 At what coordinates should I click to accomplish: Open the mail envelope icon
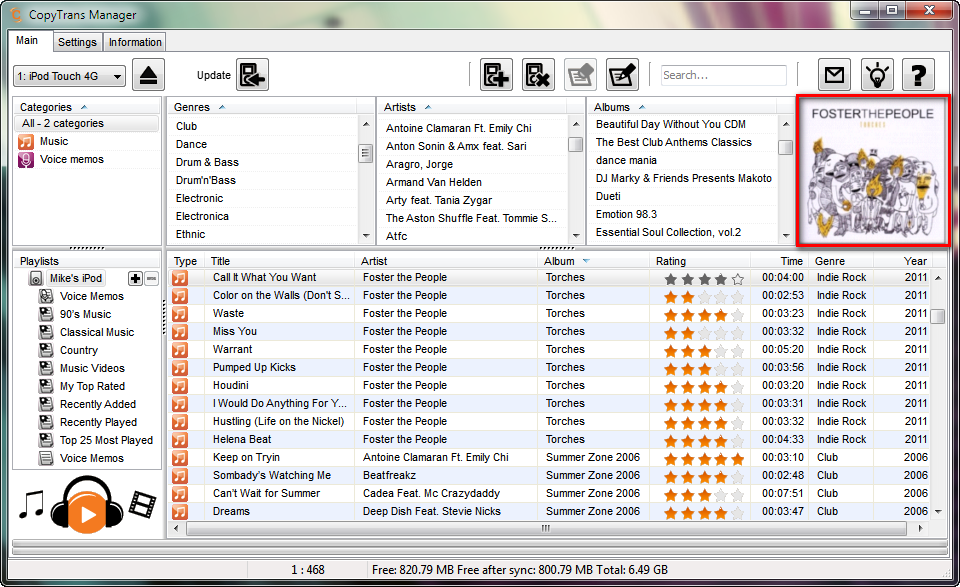point(834,75)
